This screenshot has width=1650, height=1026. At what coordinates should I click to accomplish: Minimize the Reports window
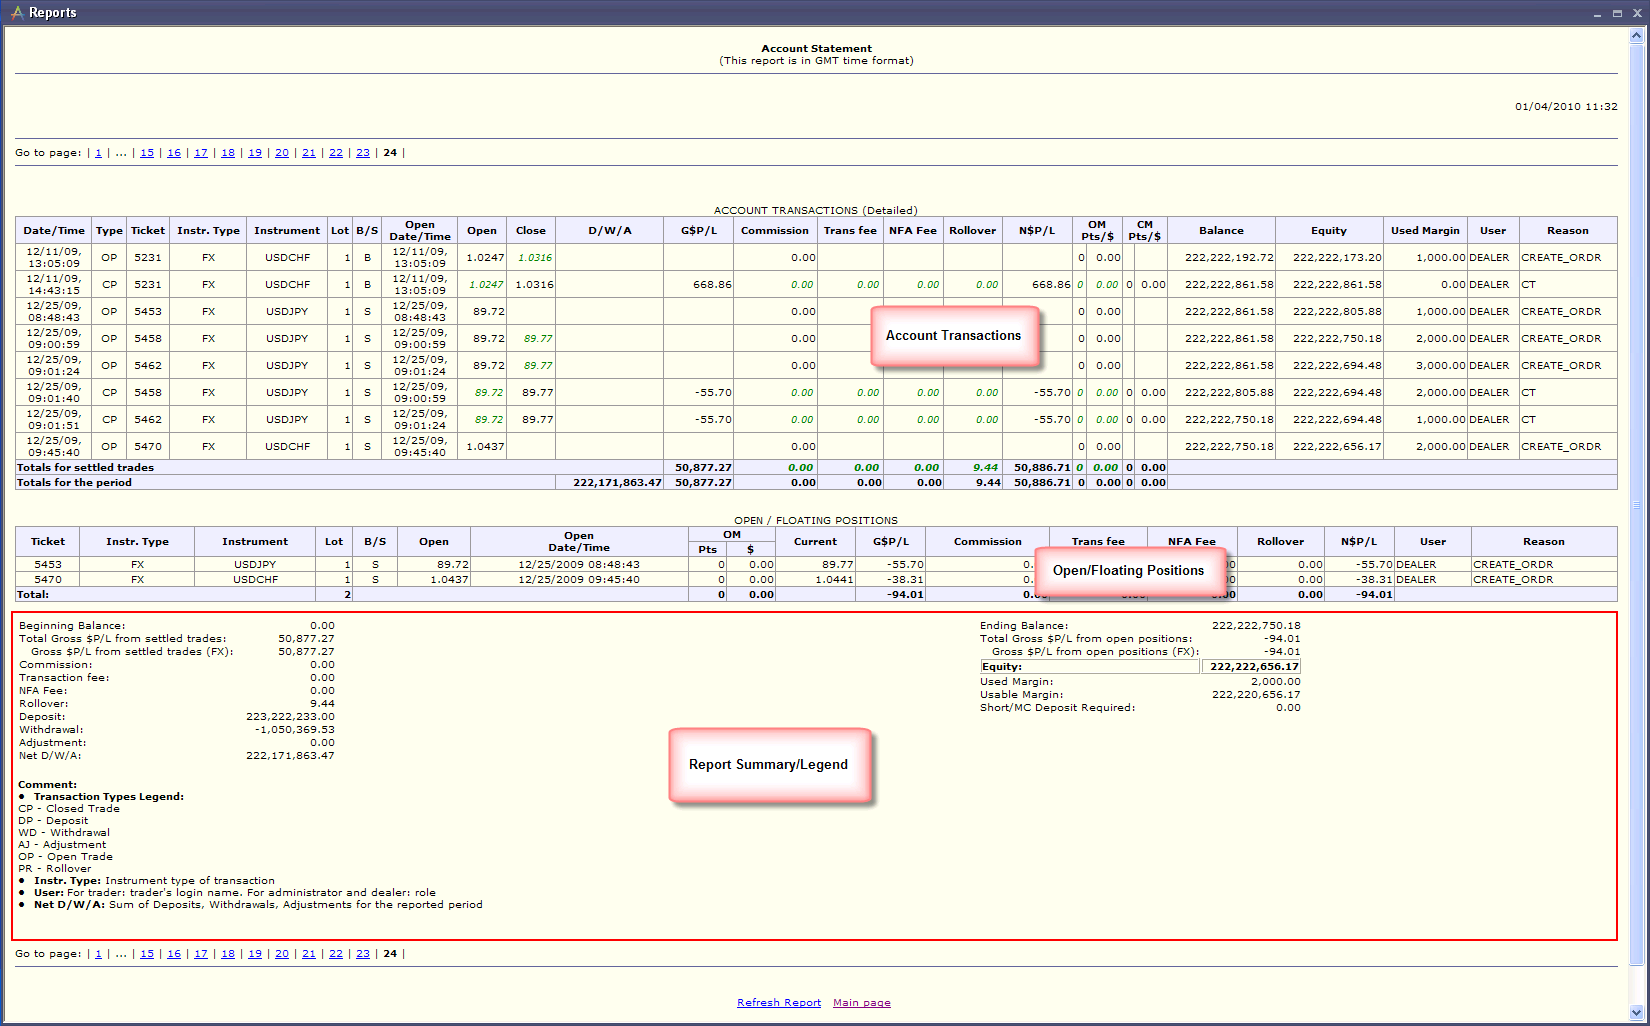tap(1597, 13)
